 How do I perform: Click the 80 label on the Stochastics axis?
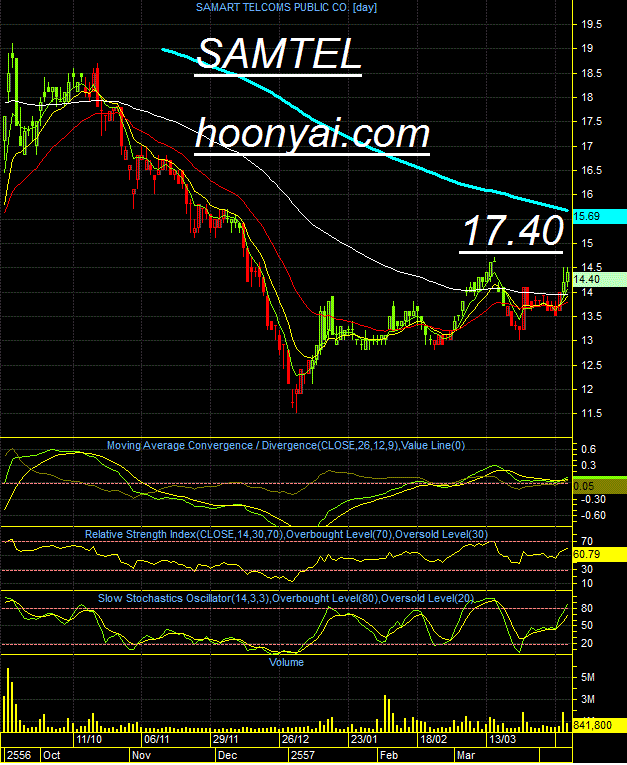pos(587,608)
